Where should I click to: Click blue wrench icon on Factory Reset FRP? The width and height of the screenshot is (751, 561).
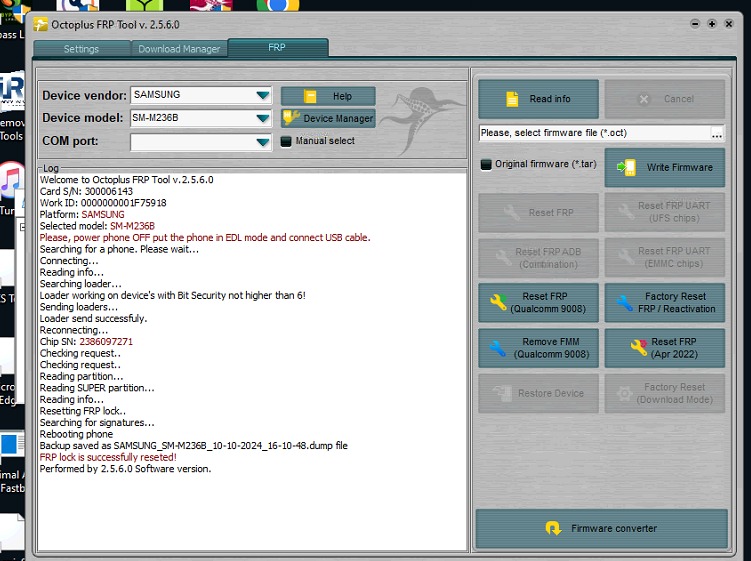[625, 303]
